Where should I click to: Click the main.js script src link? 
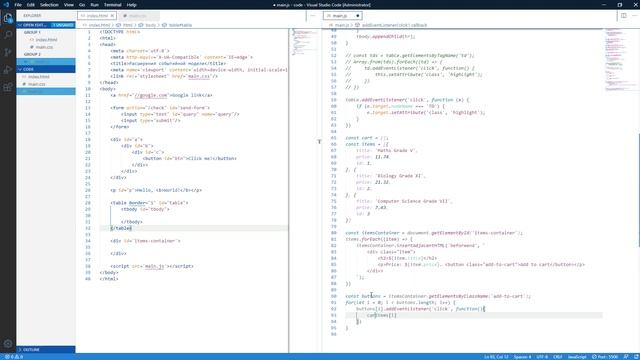pyautogui.click(x=155, y=266)
